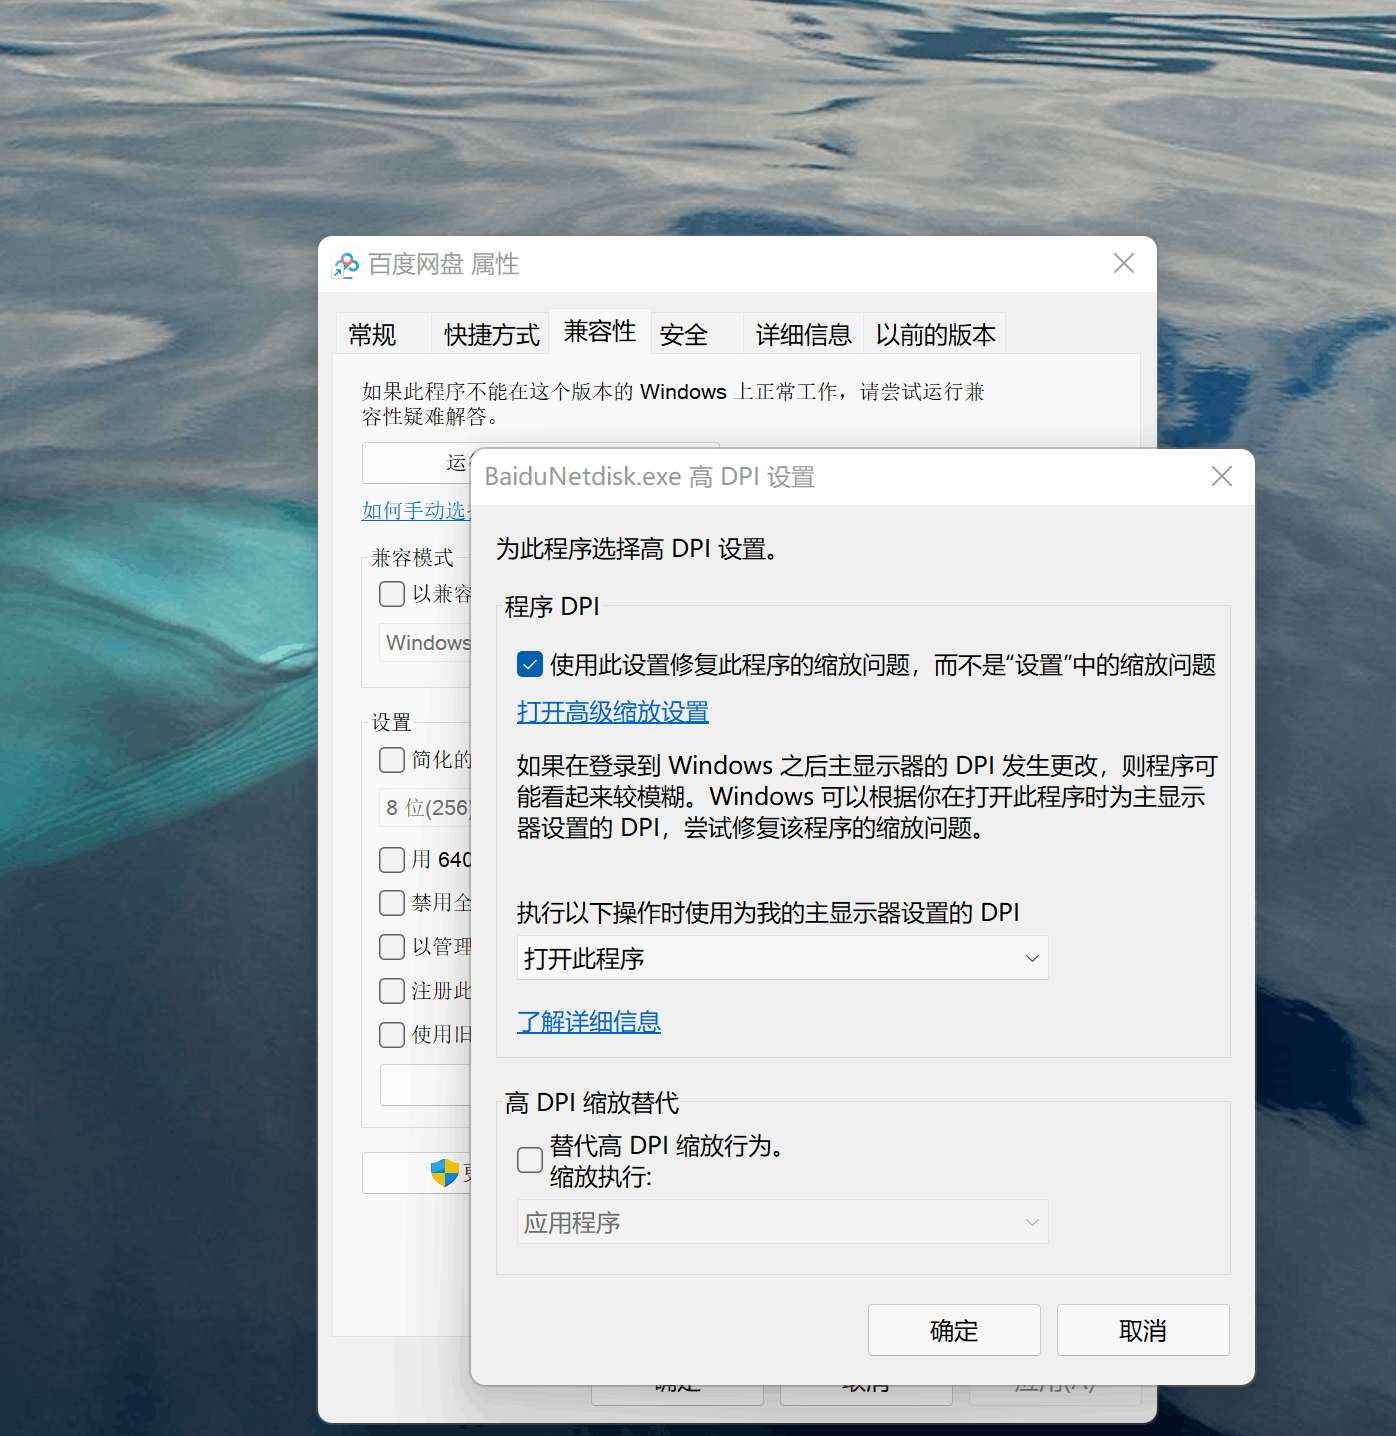Open the 以前的版本 tab
This screenshot has height=1436, width=1396.
pyautogui.click(x=934, y=333)
